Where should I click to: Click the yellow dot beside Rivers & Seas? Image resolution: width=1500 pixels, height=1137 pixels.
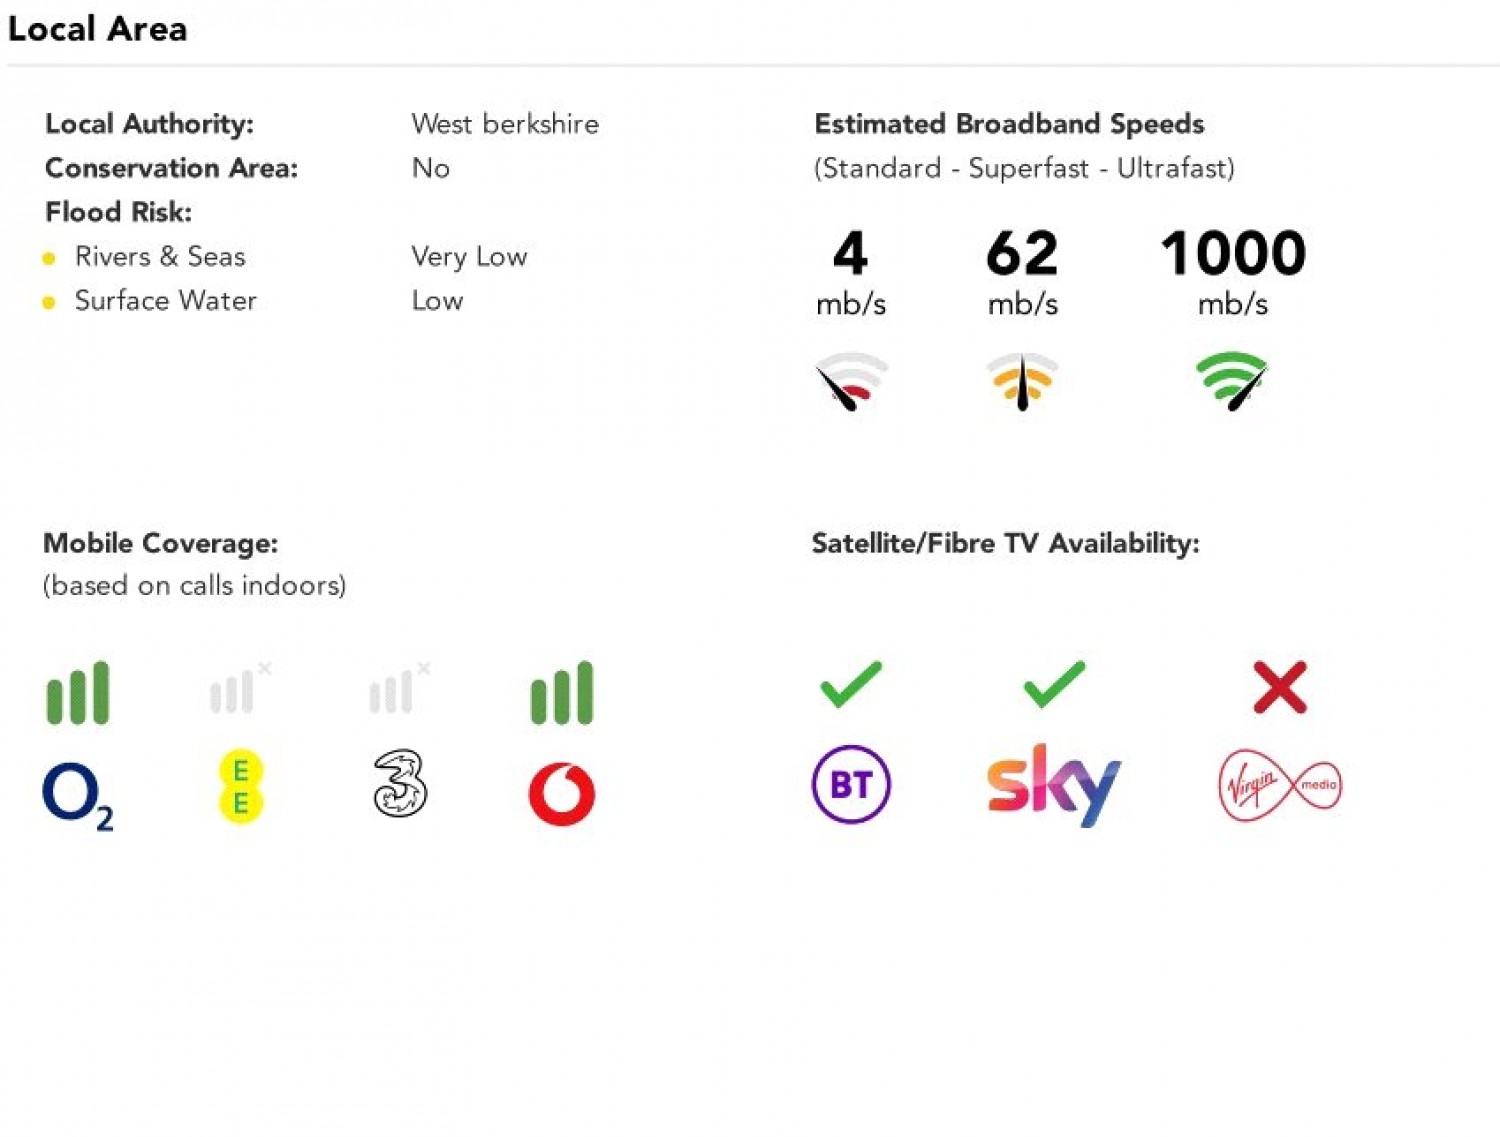[x=49, y=259]
